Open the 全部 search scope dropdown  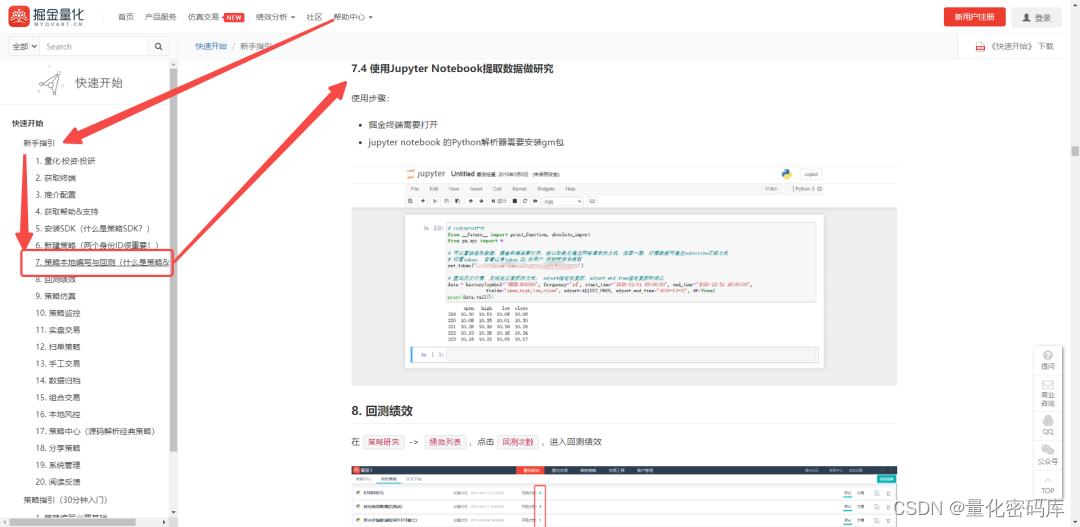(x=24, y=46)
